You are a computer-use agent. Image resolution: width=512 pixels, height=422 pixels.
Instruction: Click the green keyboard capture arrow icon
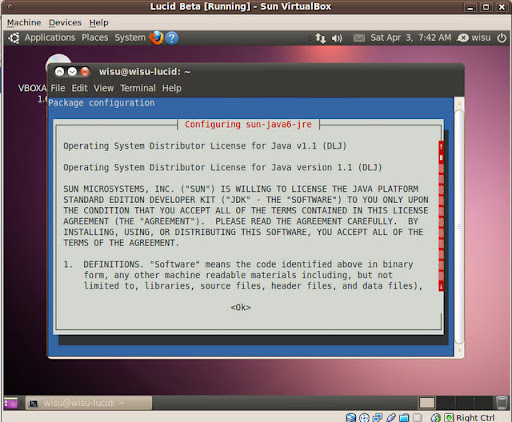tap(449, 417)
